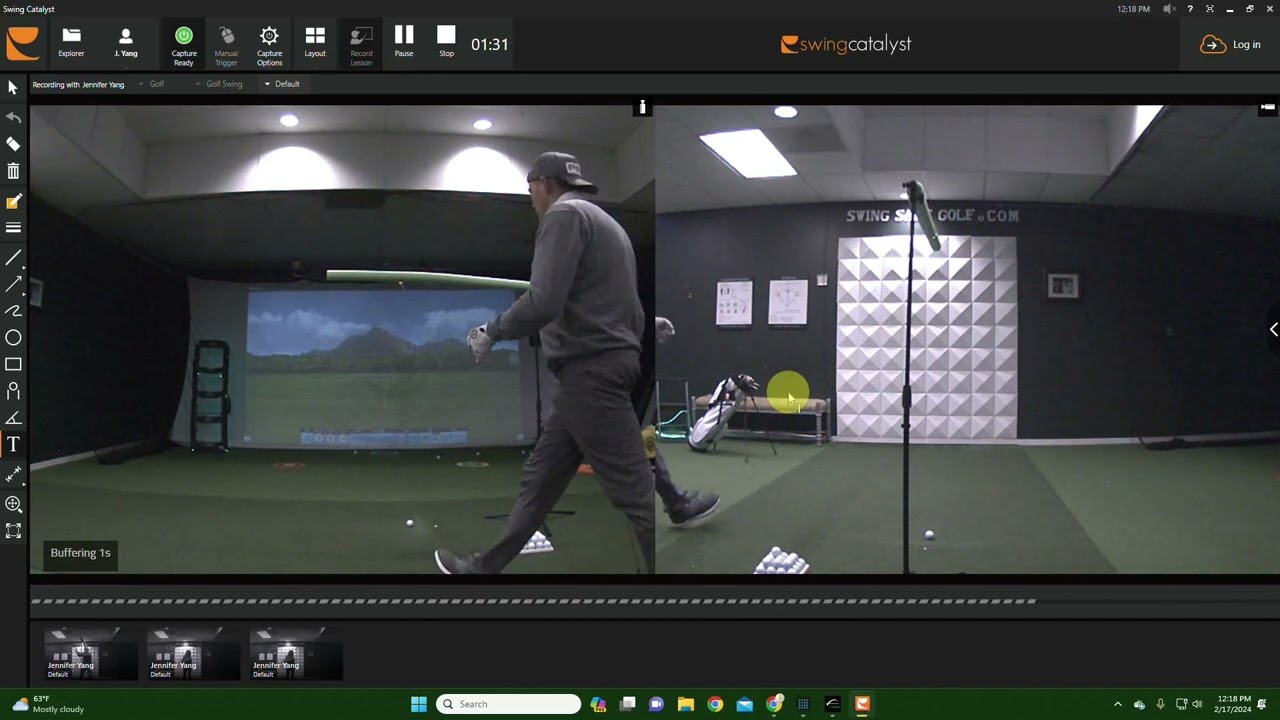The image size is (1280, 720).
Task: Open the Explorer folder panel
Action: tap(71, 44)
